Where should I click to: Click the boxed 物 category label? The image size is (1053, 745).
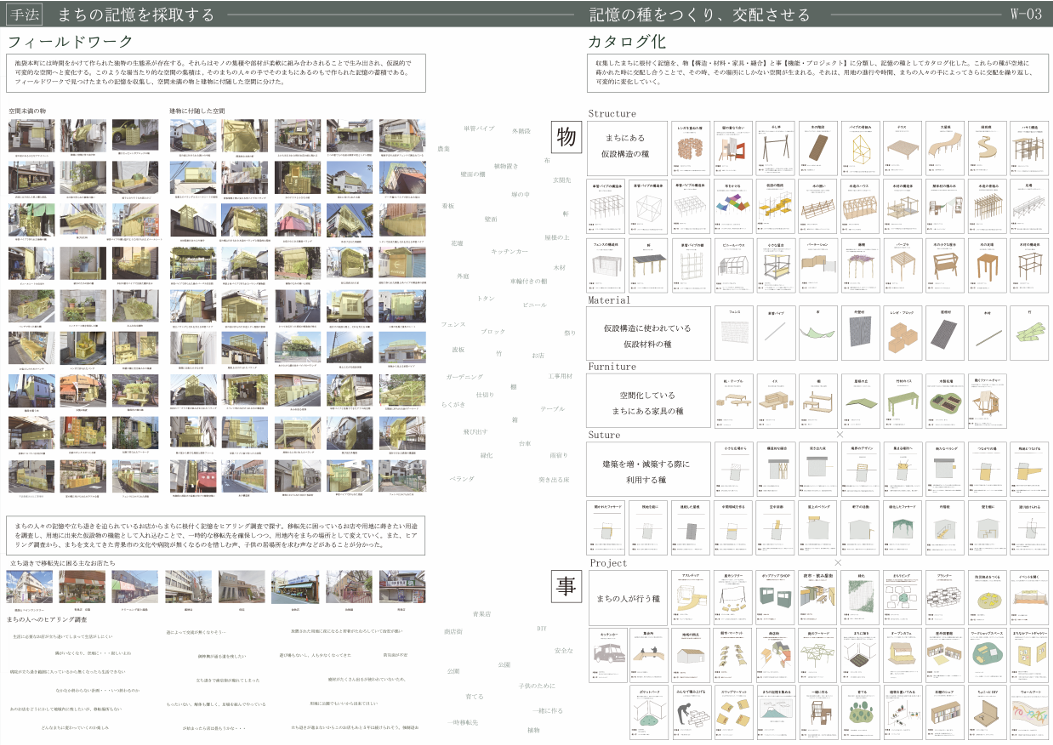pos(566,138)
